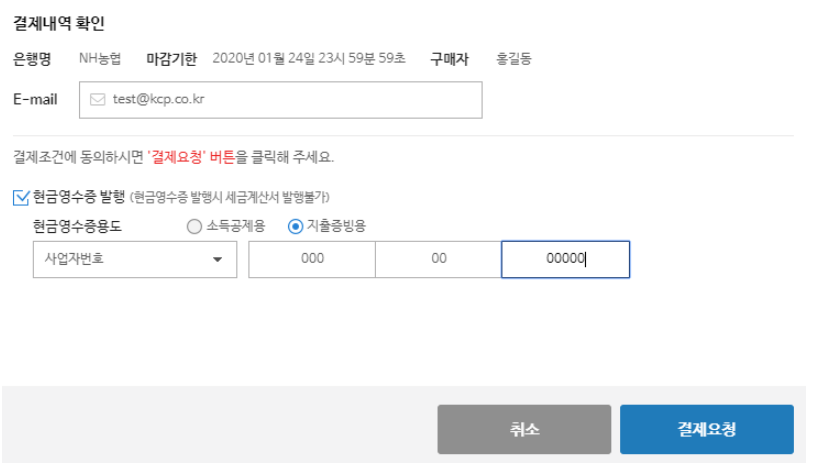816x470 pixels.
Task: Focus the last business number field (00000)
Action: coord(565,259)
